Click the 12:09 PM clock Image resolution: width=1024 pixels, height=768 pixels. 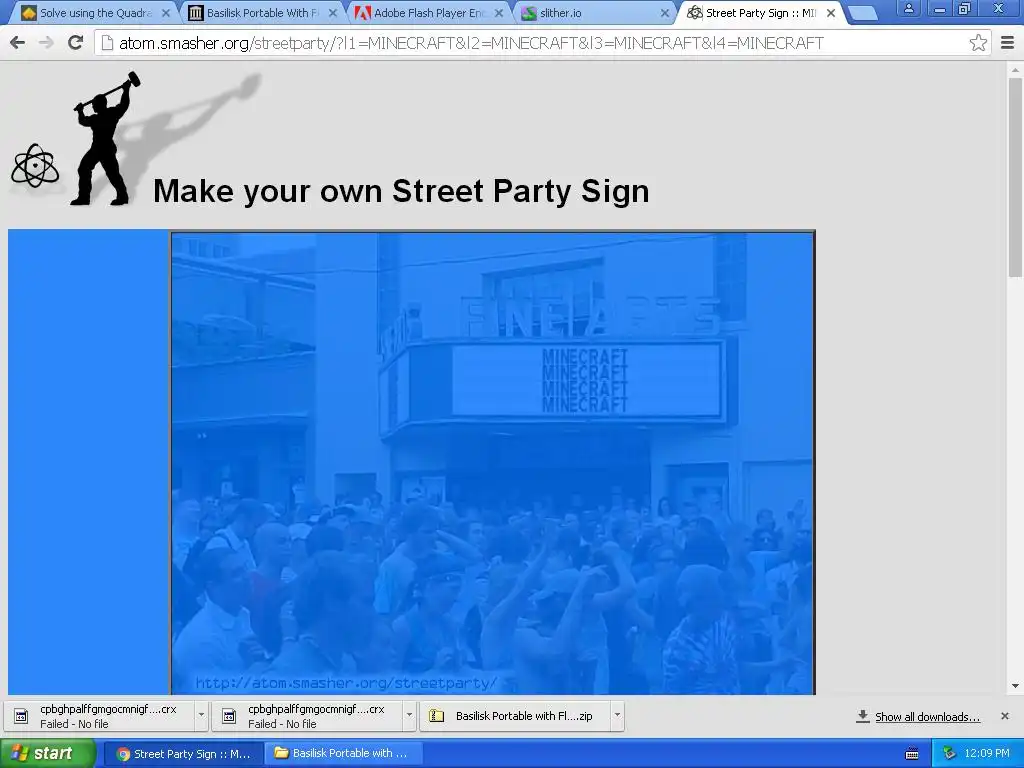(987, 754)
